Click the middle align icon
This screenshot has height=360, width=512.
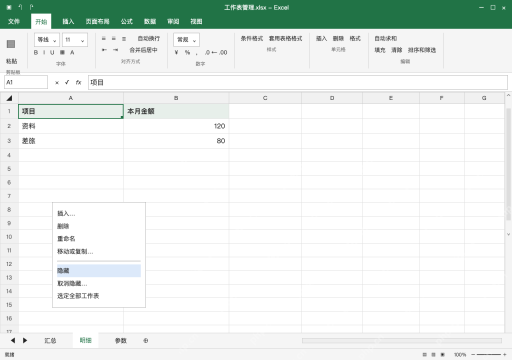[x=114, y=38]
